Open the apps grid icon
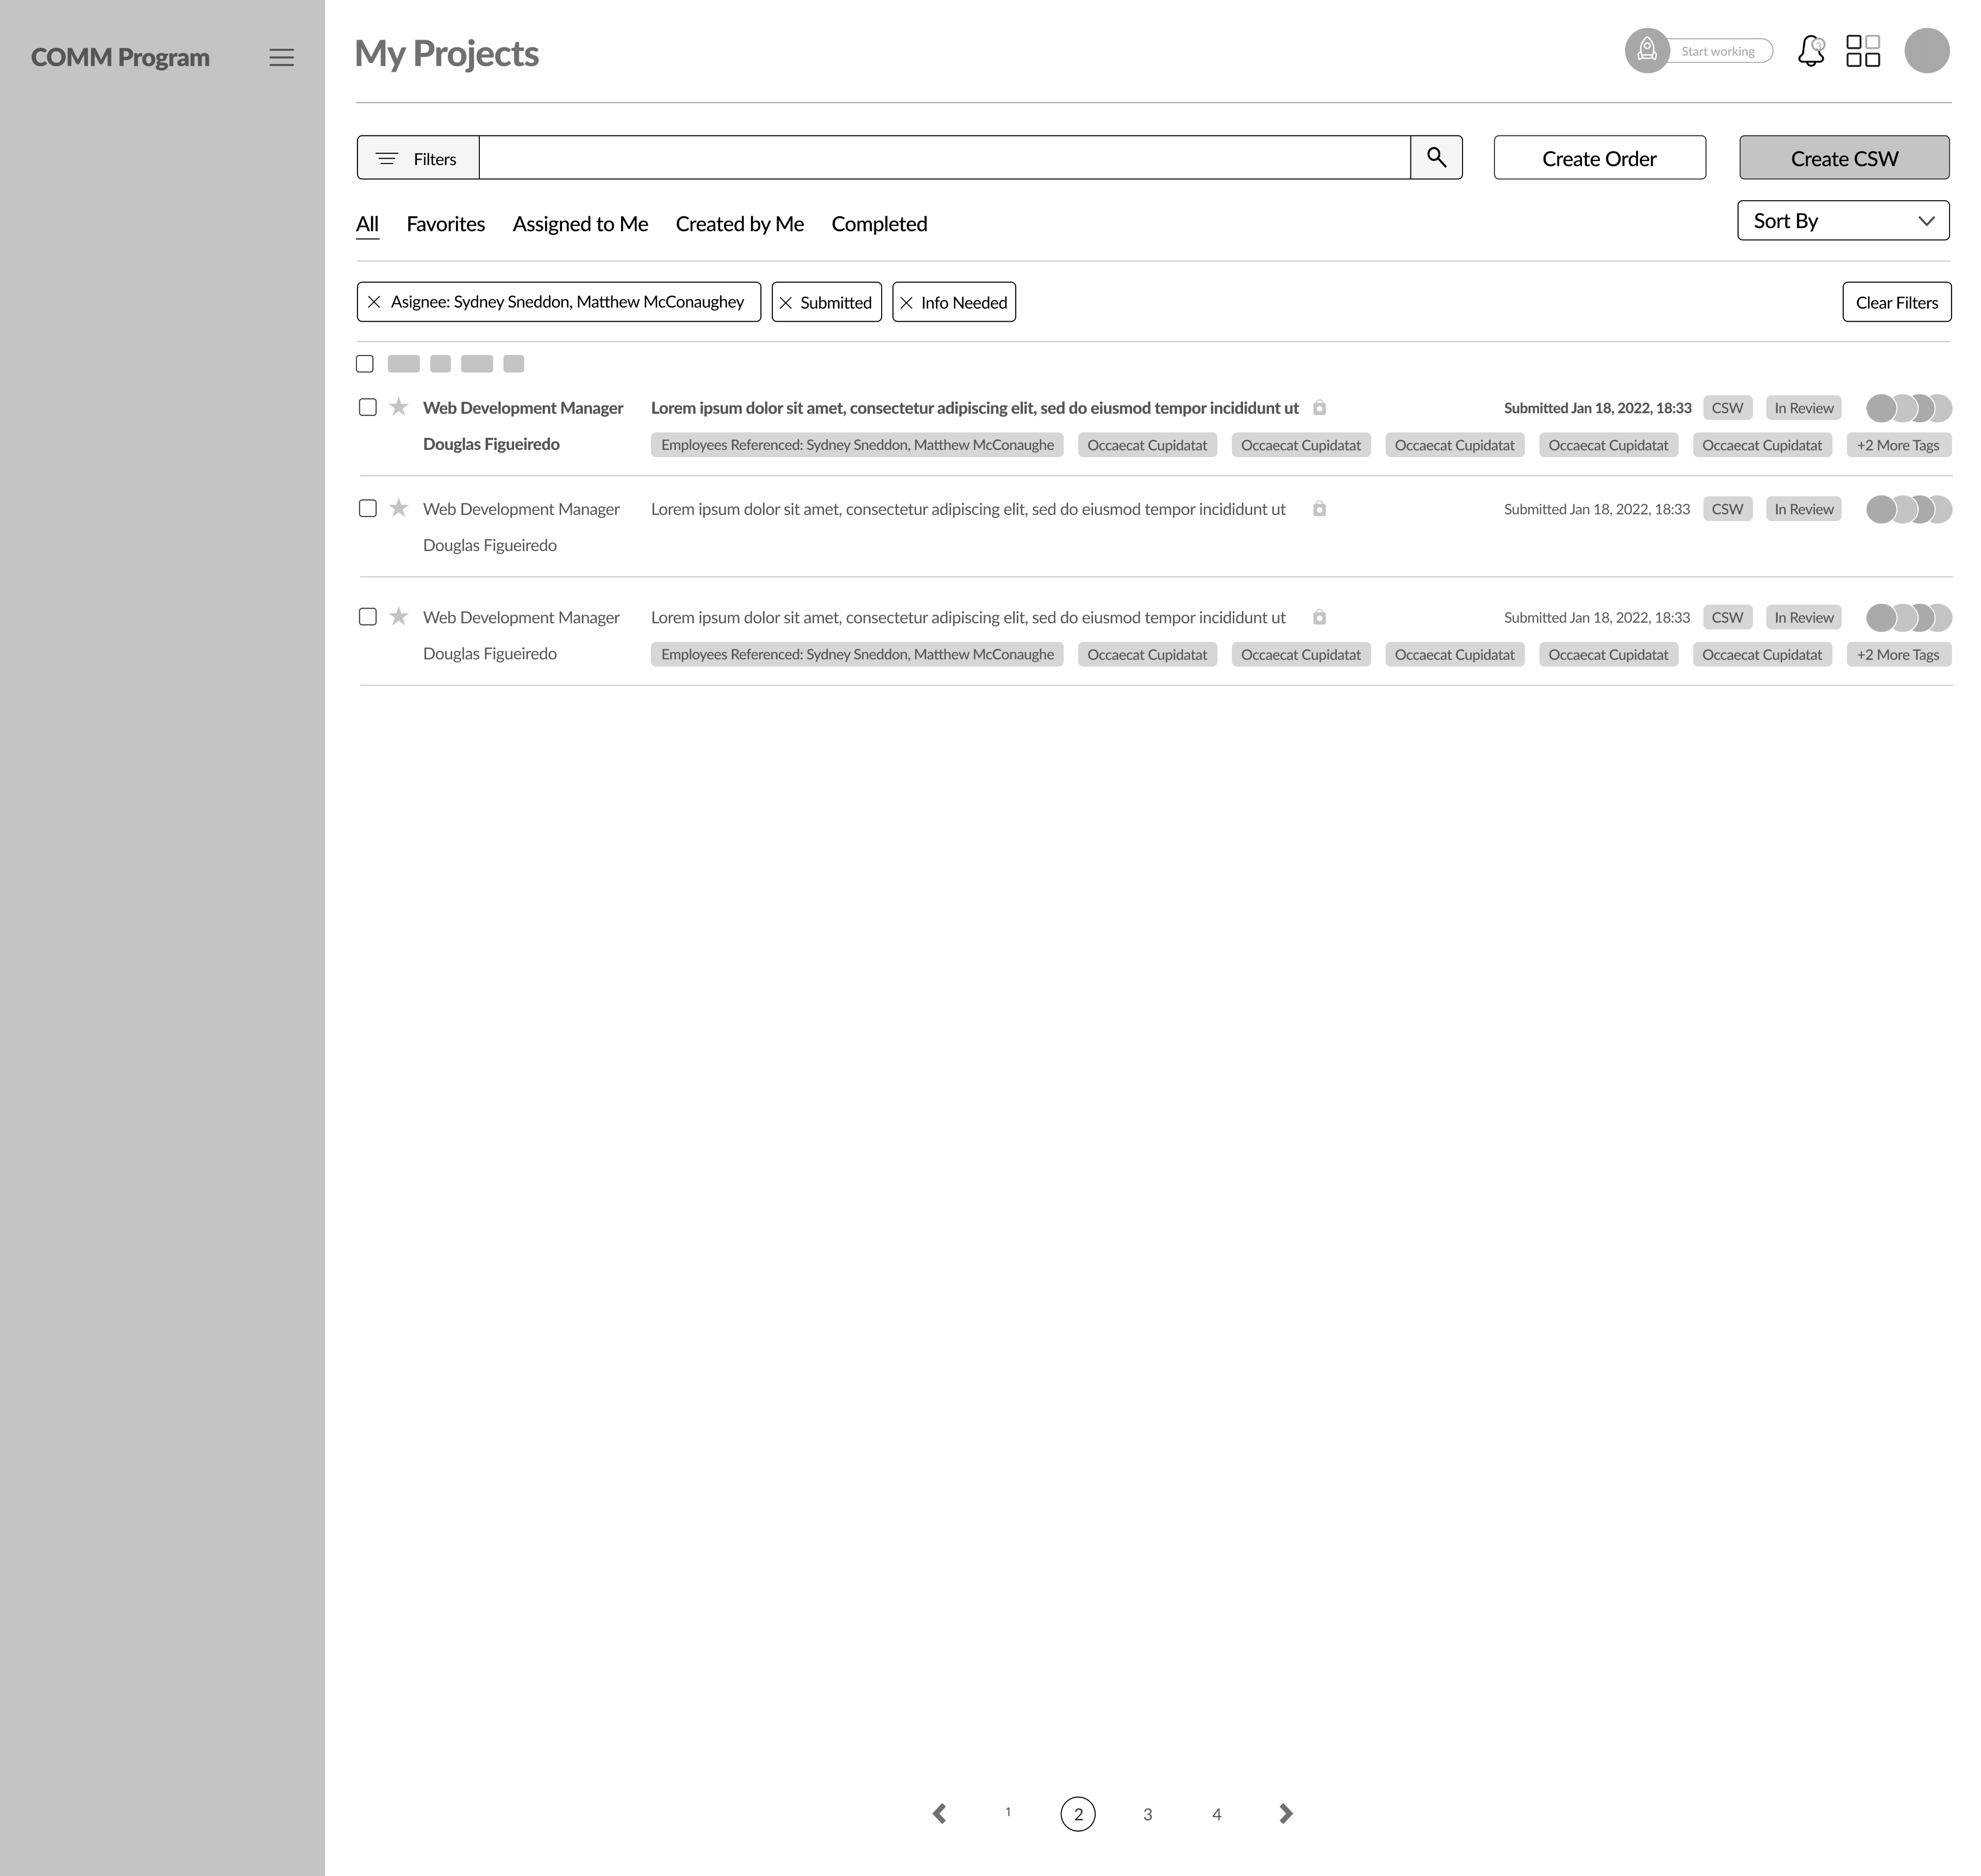Viewport: 1981px width, 1876px height. [1862, 51]
